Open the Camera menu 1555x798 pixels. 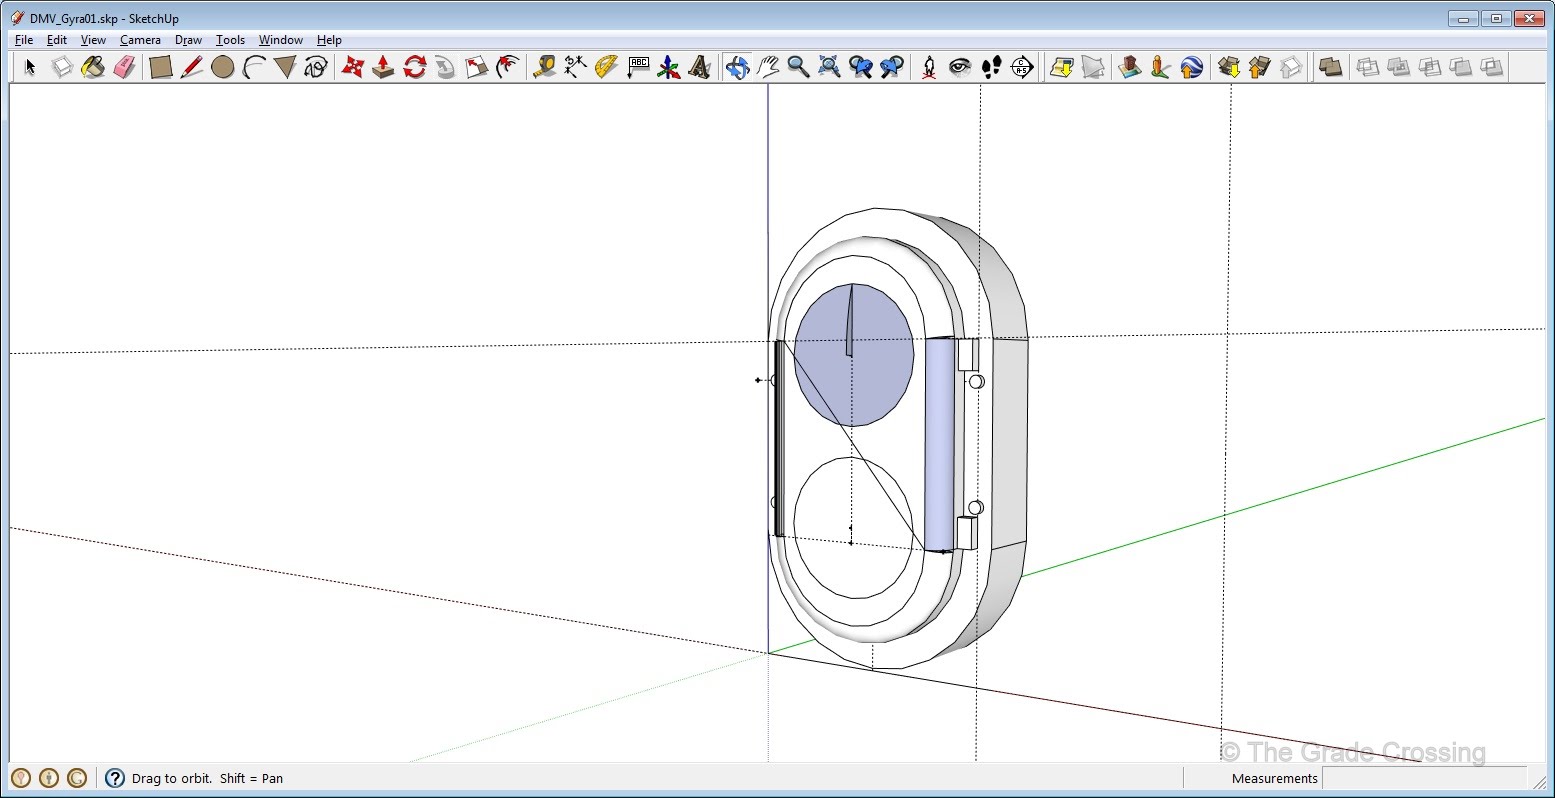pyautogui.click(x=140, y=40)
